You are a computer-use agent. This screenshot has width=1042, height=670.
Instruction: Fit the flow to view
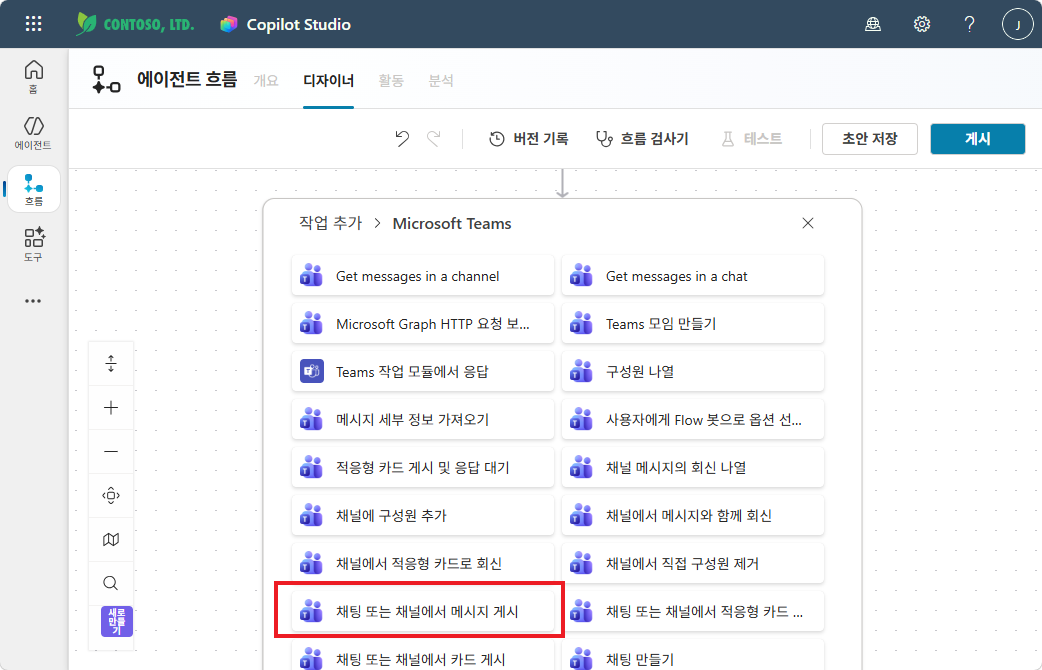111,495
